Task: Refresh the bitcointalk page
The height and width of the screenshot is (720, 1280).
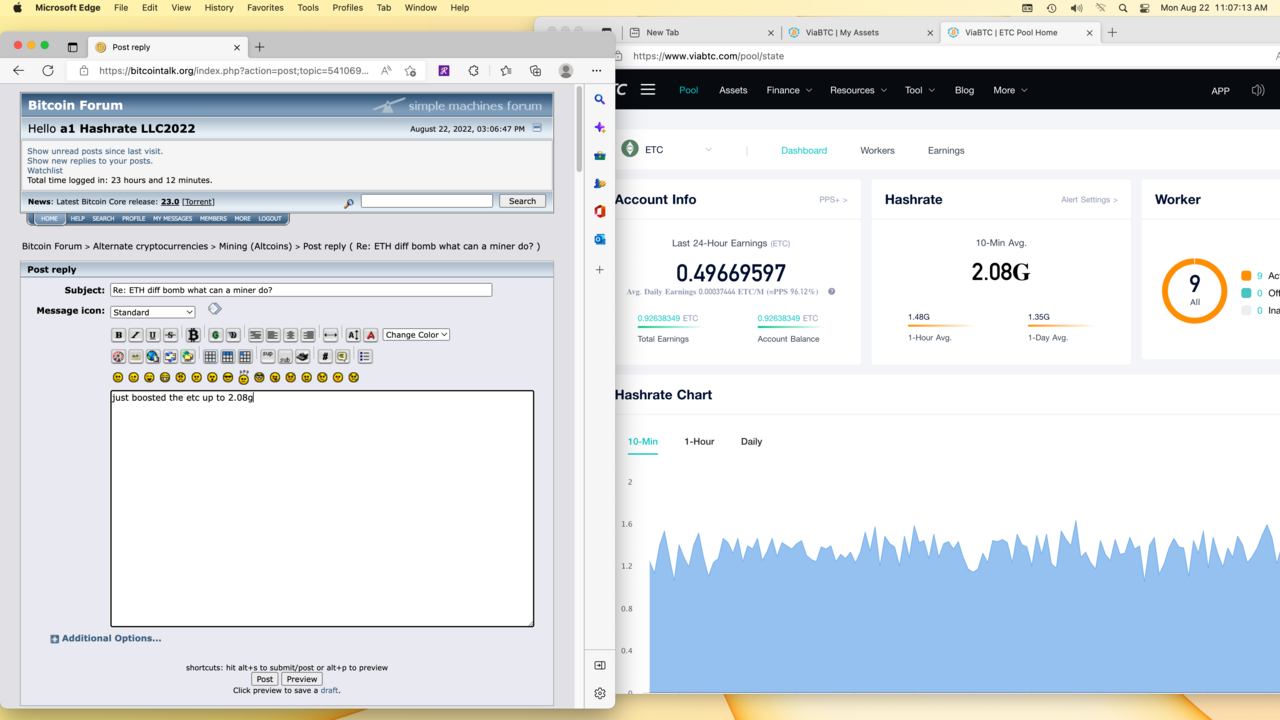Action: tap(47, 71)
